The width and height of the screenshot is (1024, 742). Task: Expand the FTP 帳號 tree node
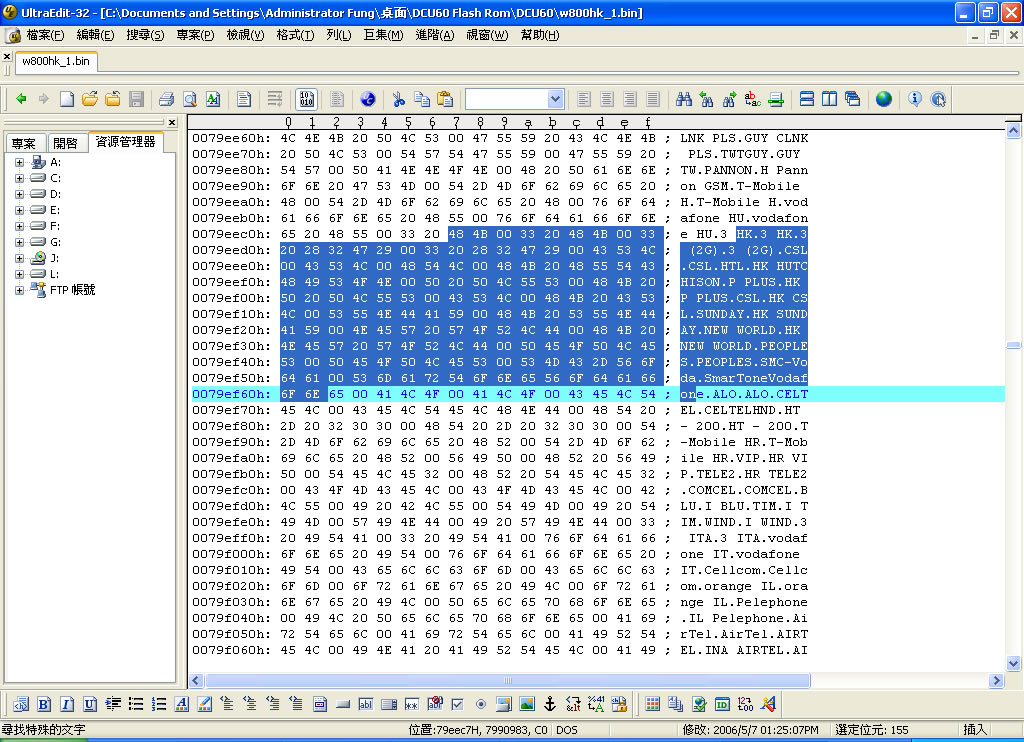pyautogui.click(x=19, y=290)
